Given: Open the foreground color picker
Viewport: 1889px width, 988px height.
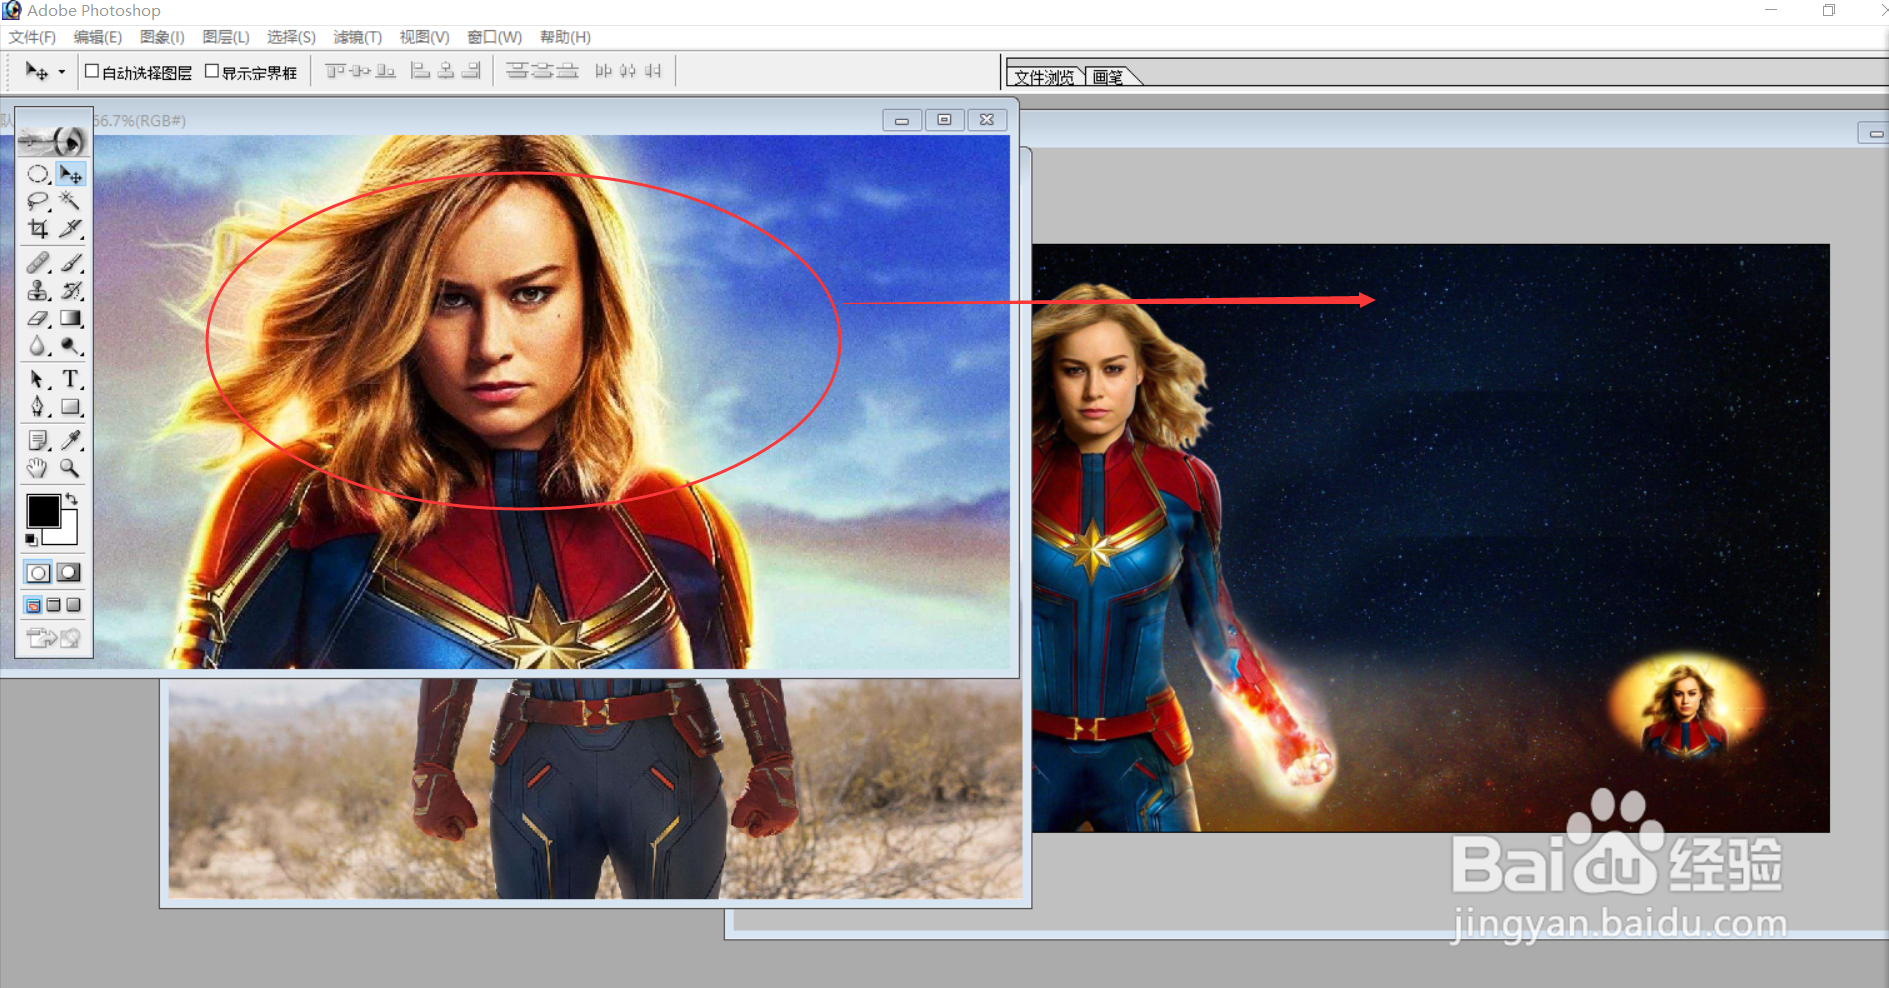Looking at the screenshot, I should pos(42,511).
